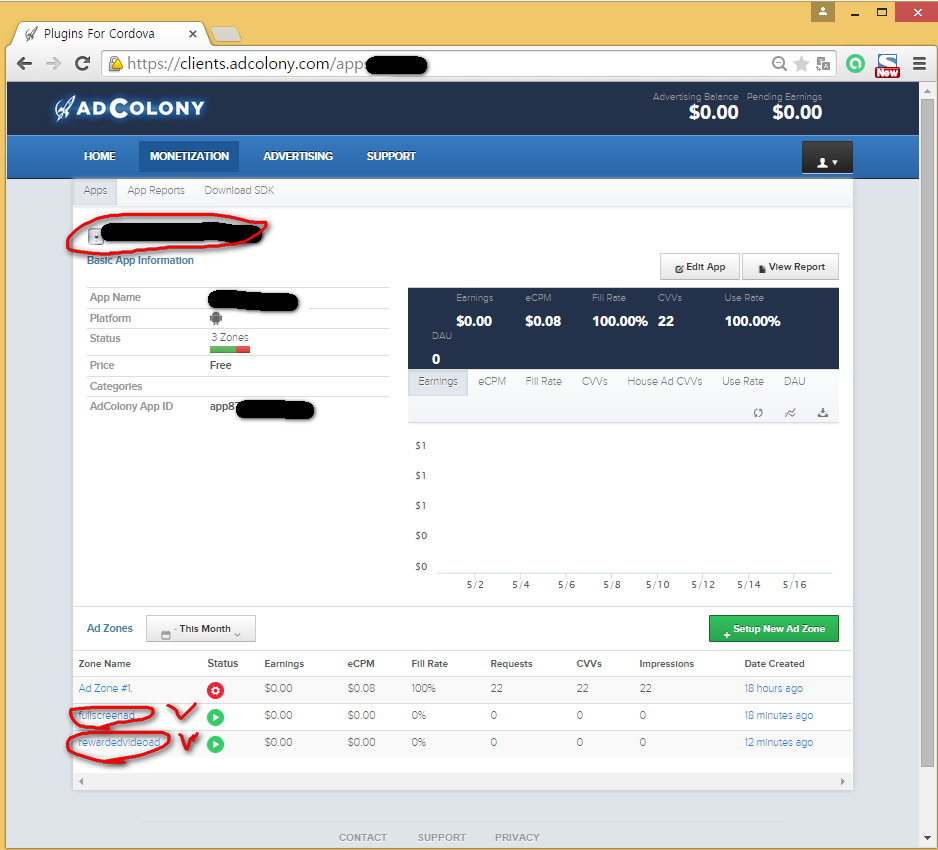Switch to the Apps sub-tab
Screen dimensions: 938x850
pos(95,191)
